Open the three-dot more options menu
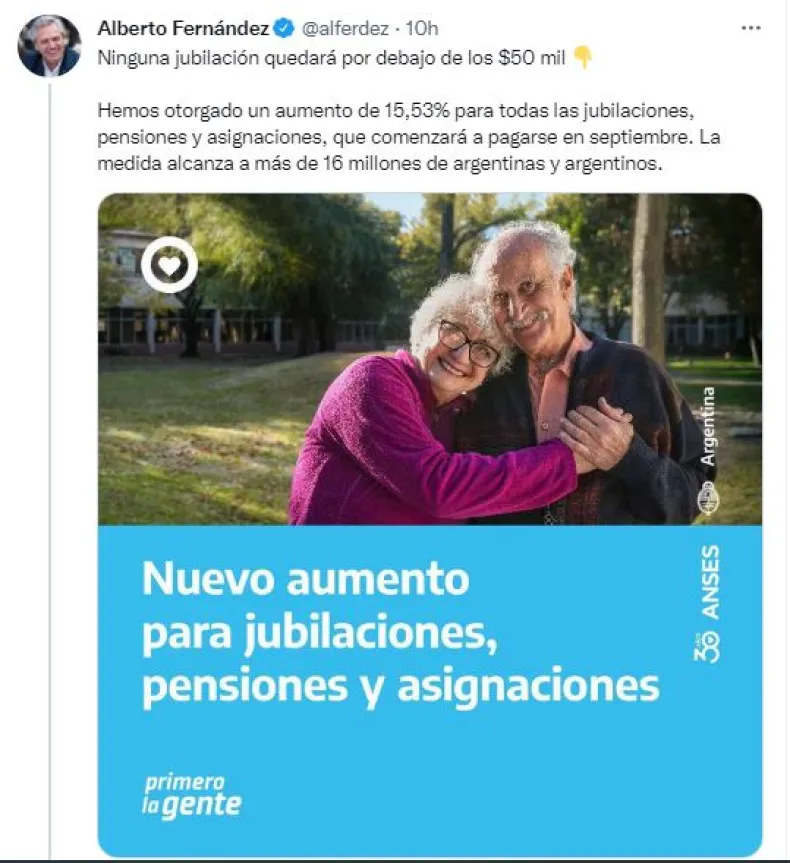The width and height of the screenshot is (790, 863). point(751,28)
